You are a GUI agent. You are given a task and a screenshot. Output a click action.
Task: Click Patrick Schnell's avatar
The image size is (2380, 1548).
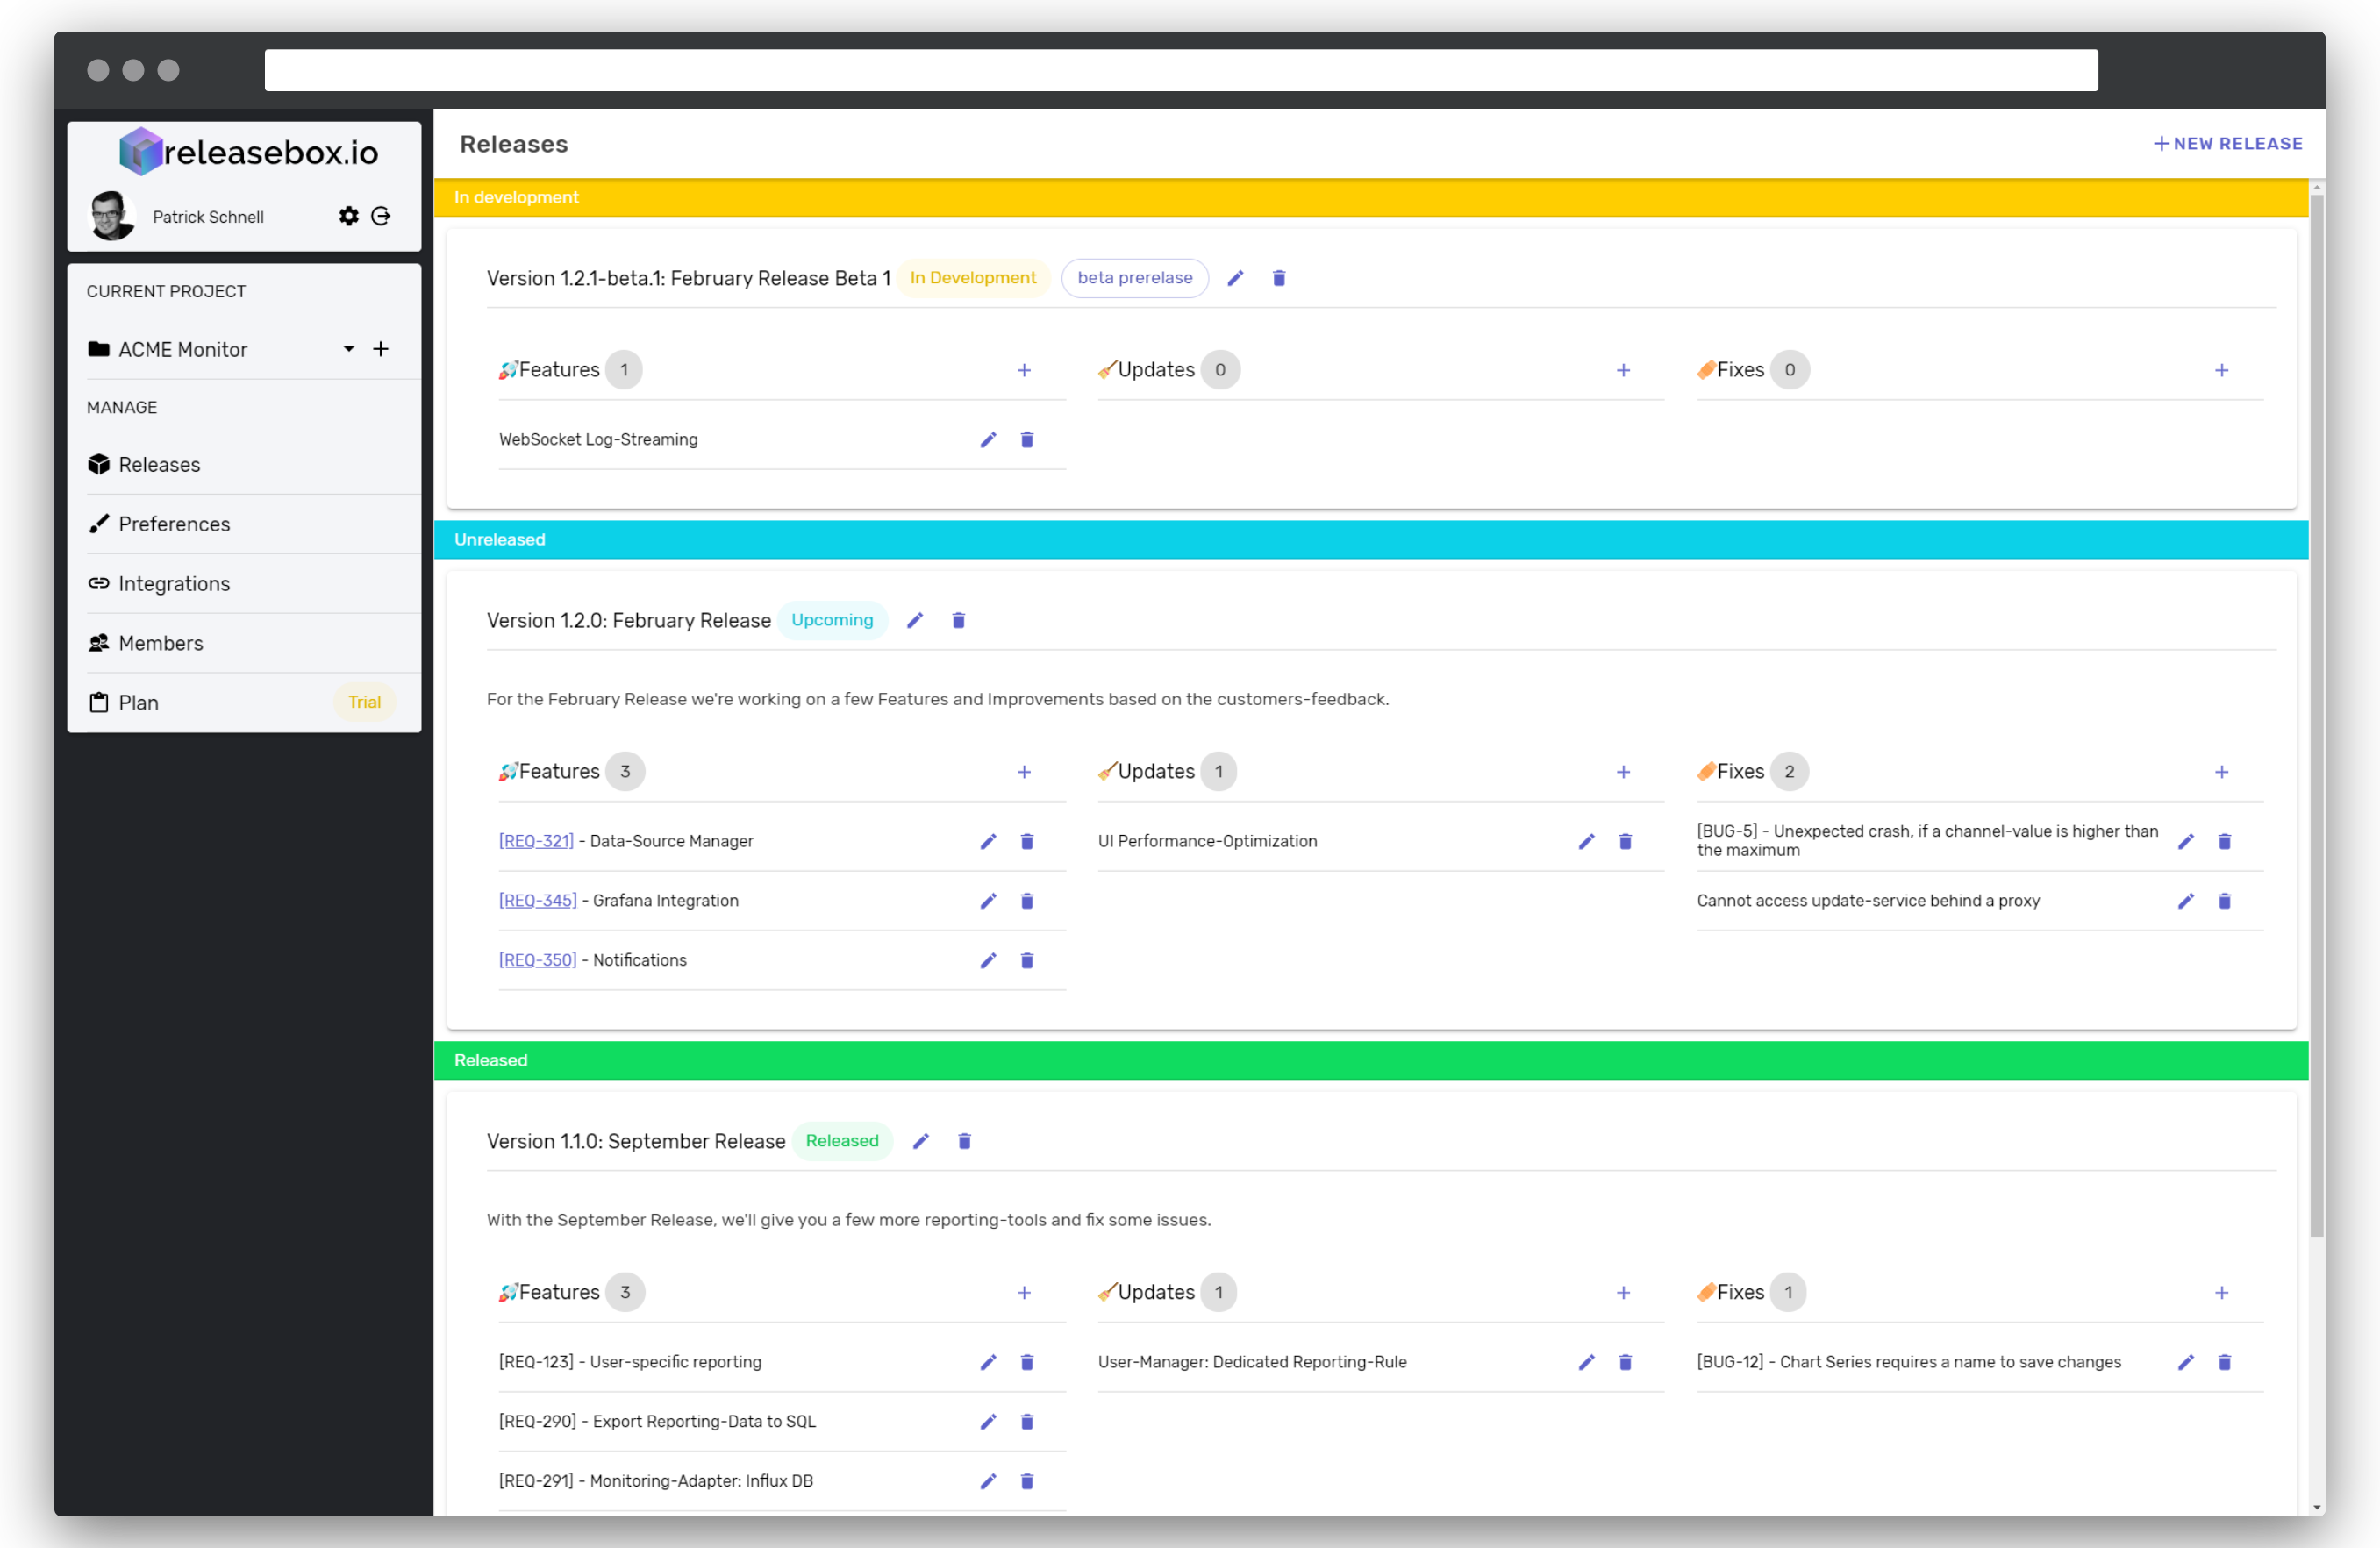111,216
